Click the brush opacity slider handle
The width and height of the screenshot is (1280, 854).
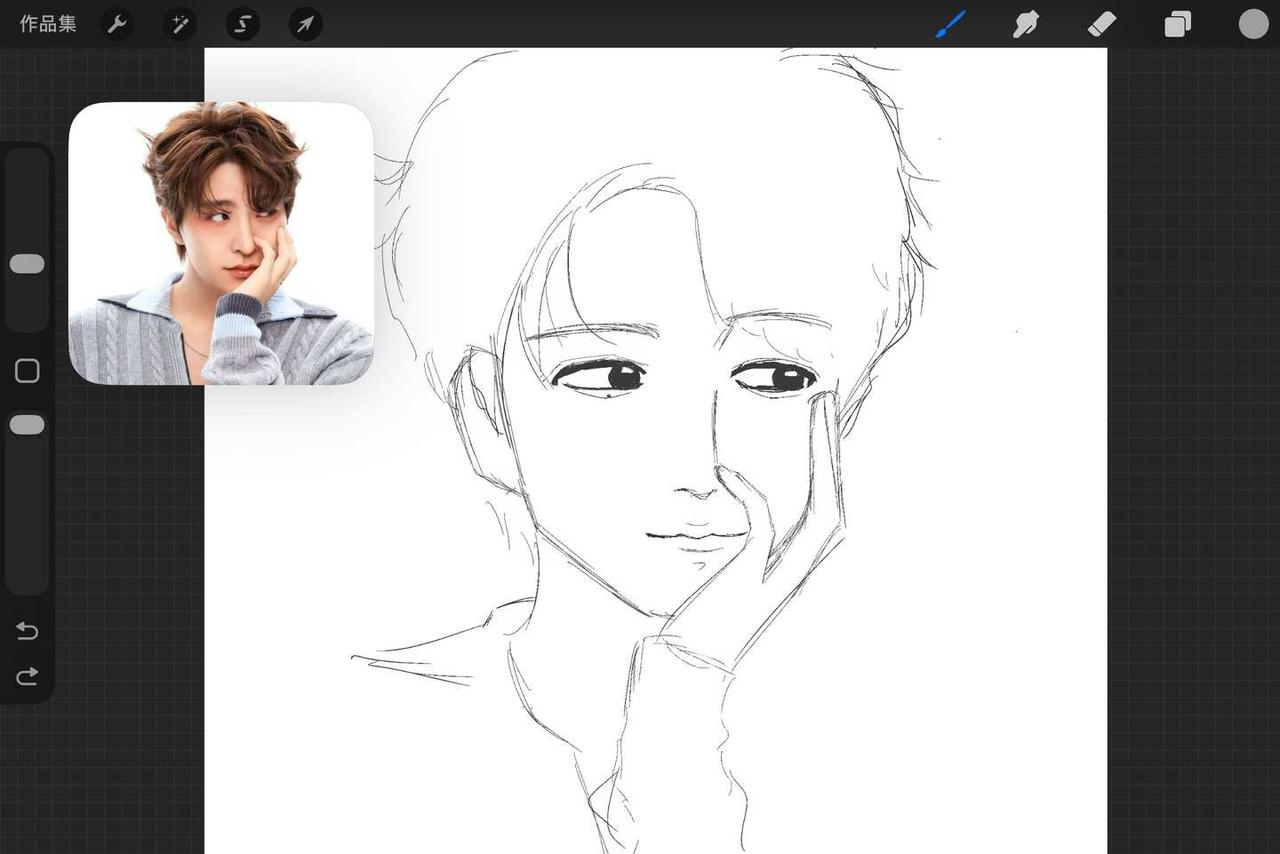[27, 425]
